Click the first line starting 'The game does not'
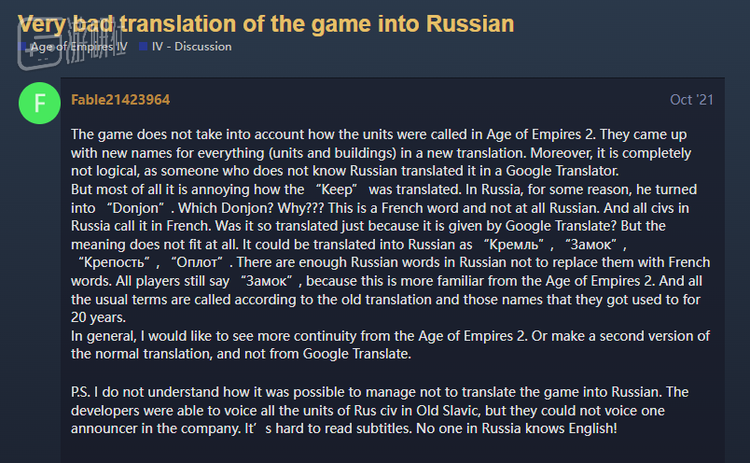This screenshot has width=750, height=463. coord(379,134)
